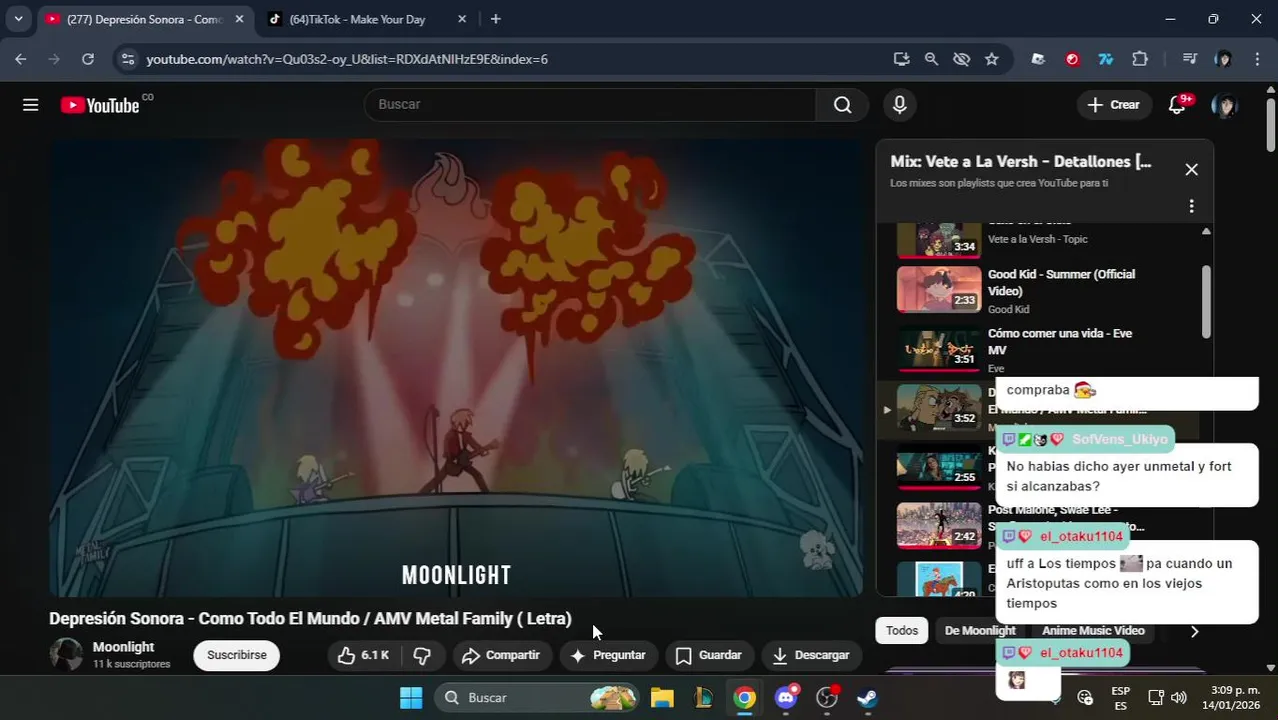Viewport: 1278px width, 720px height.
Task: Select the Anime Music Video chip
Action: click(1093, 630)
